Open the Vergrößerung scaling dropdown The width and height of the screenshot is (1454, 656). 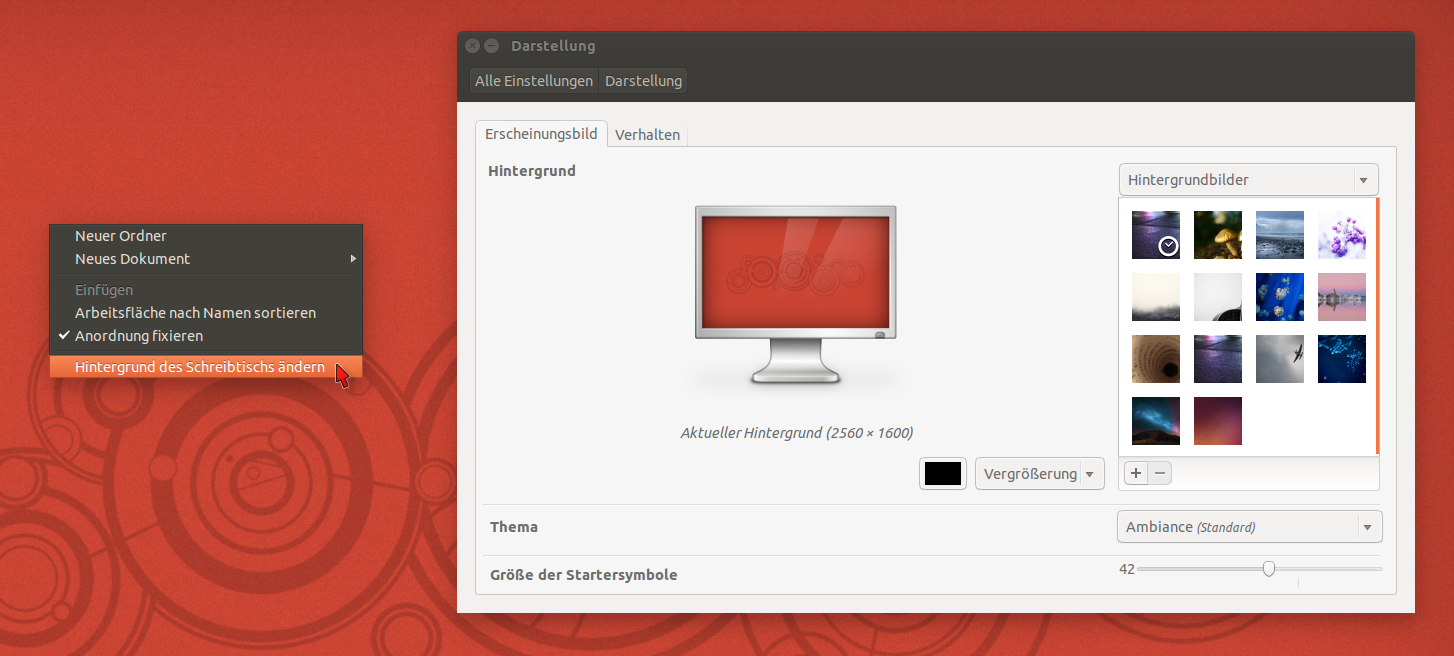(x=1039, y=474)
